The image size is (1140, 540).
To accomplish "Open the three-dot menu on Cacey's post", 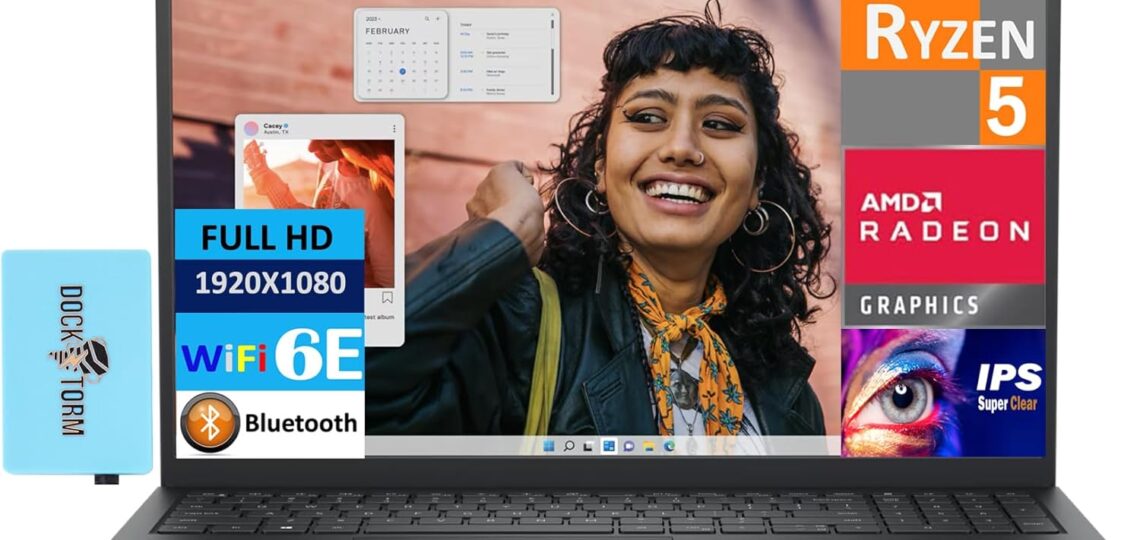I will (x=394, y=129).
